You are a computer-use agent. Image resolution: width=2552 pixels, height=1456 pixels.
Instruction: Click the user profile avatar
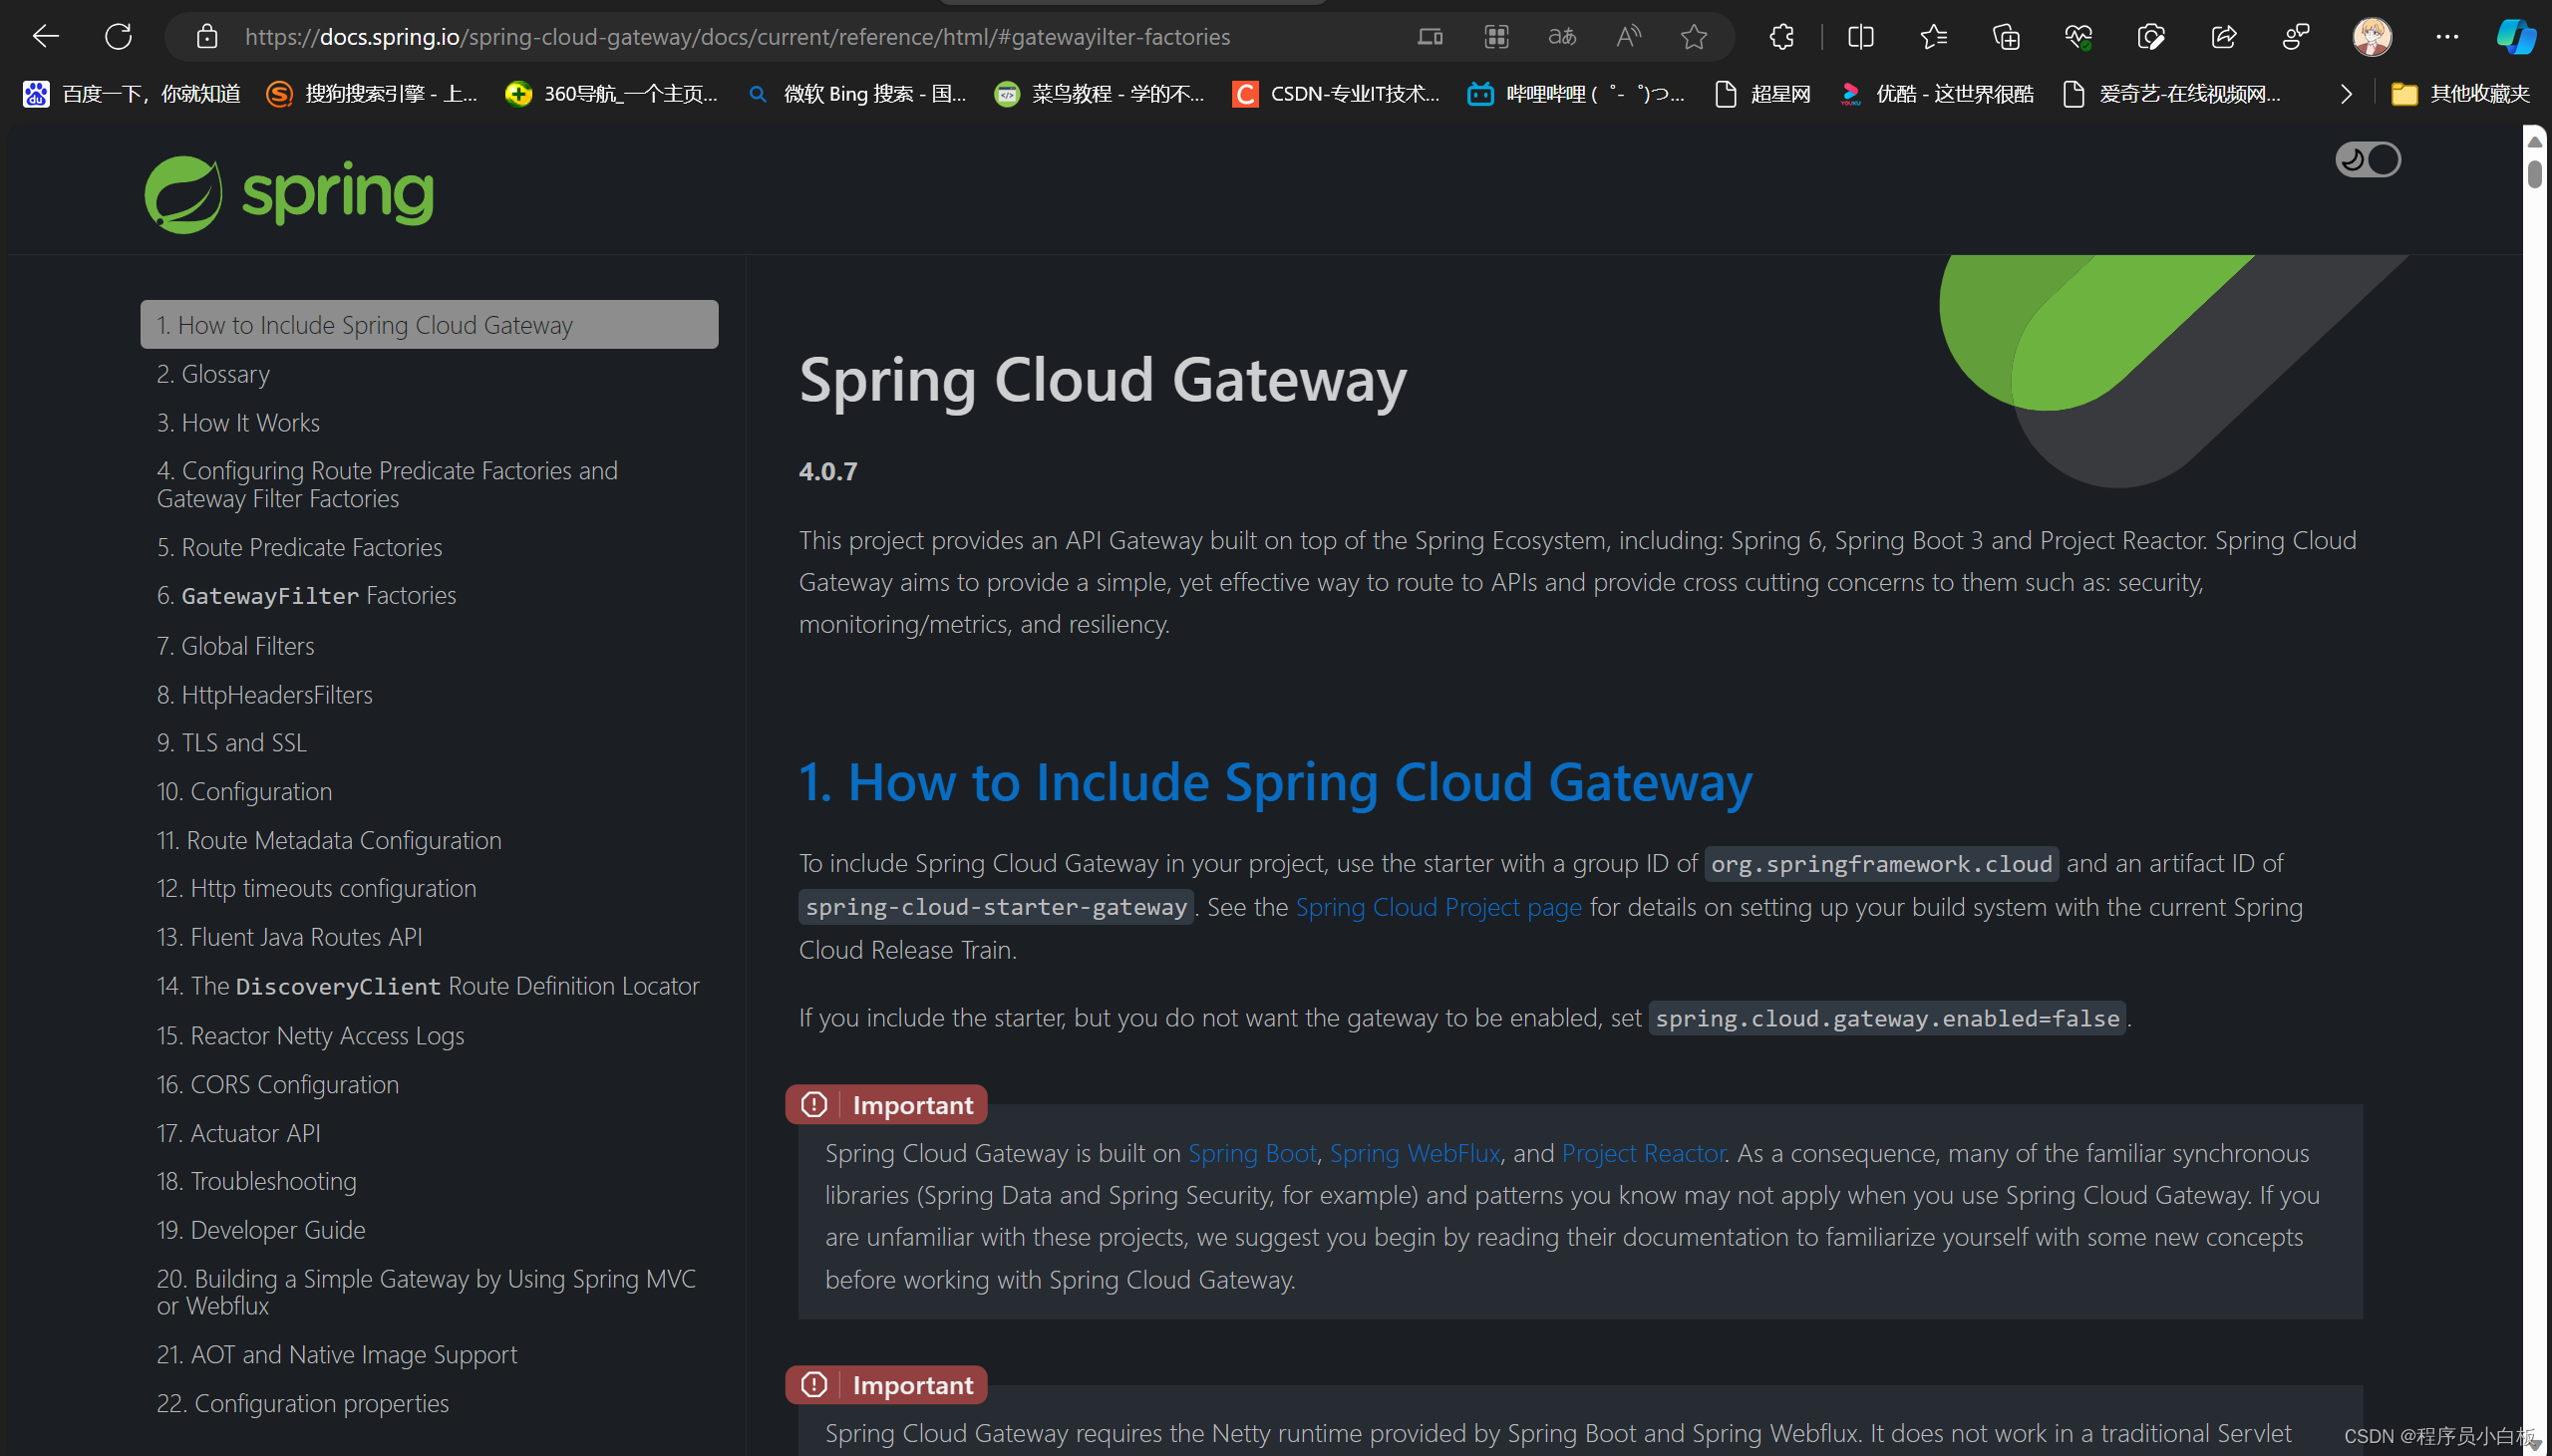pyautogui.click(x=2372, y=37)
